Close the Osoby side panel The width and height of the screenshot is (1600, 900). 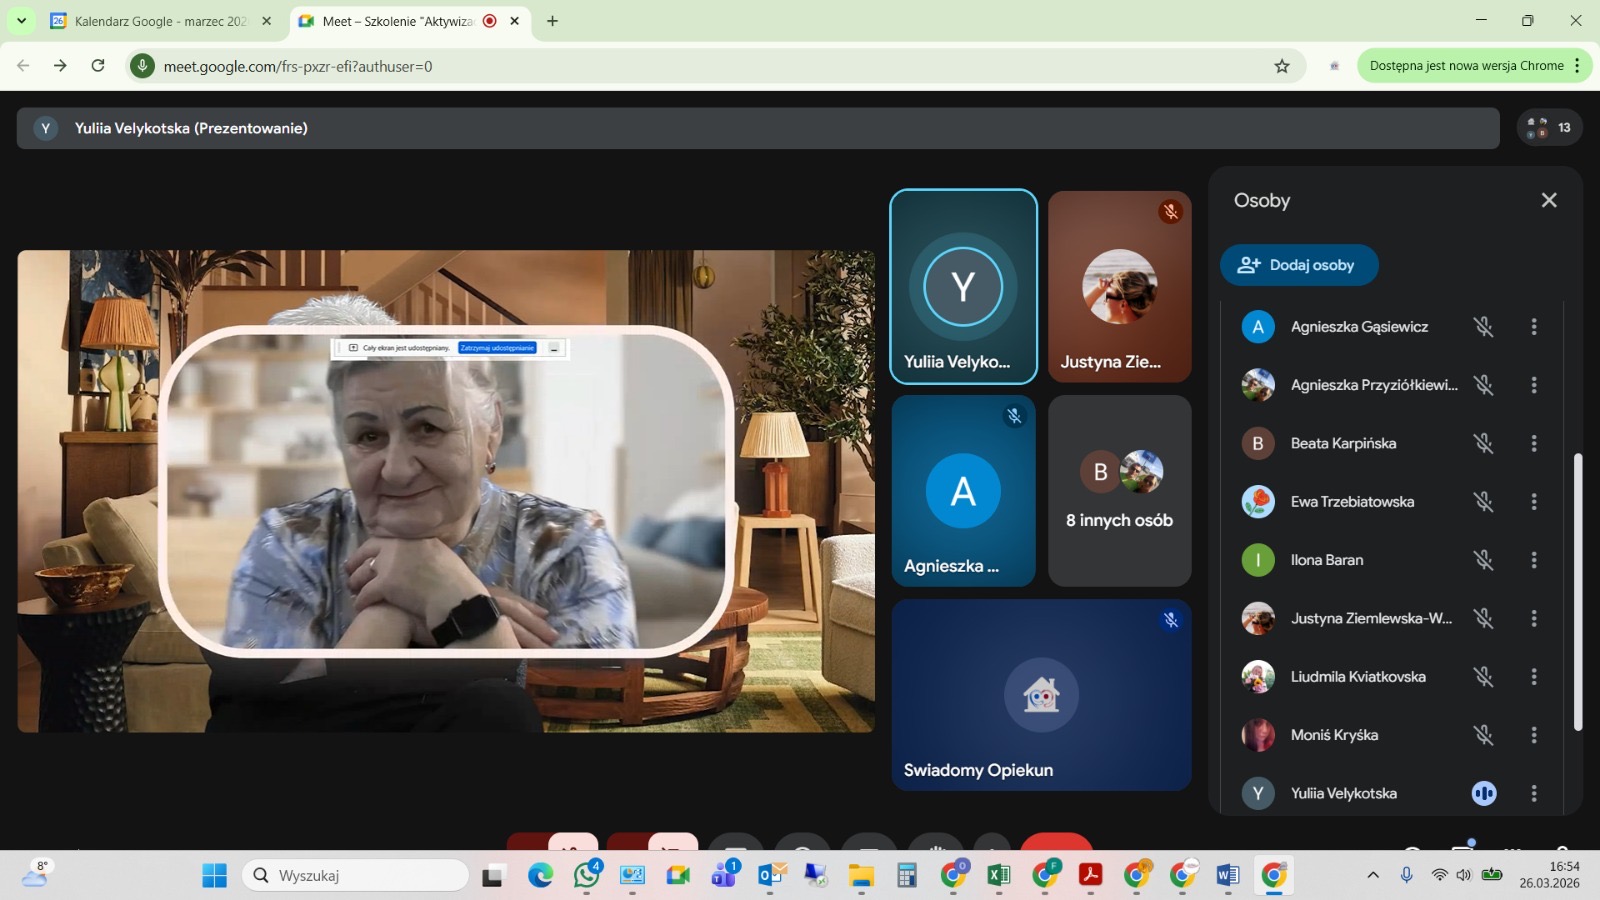[1549, 200]
